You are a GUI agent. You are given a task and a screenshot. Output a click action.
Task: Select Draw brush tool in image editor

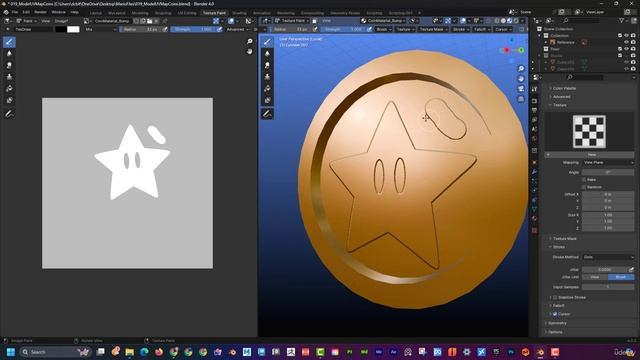coord(9,42)
